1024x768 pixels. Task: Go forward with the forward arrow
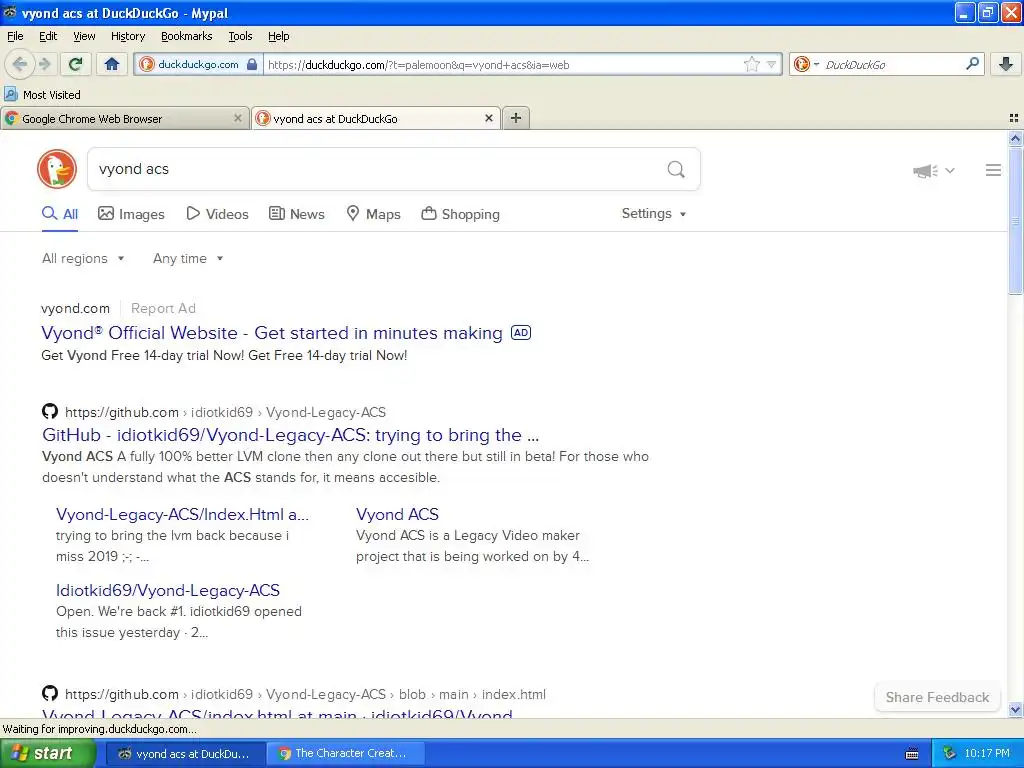tap(44, 64)
